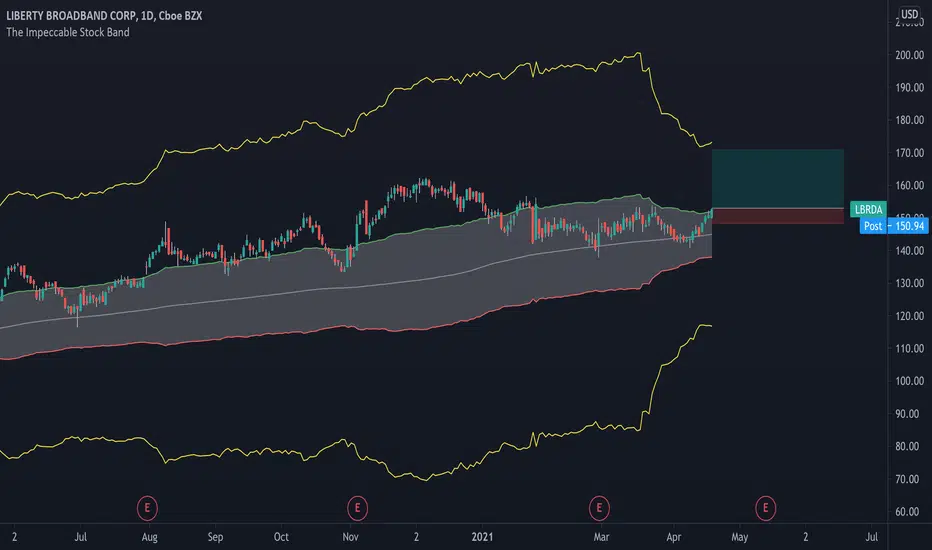Select the red lower band line
Viewport: 932px width, 550px height.
pyautogui.click(x=357, y=329)
